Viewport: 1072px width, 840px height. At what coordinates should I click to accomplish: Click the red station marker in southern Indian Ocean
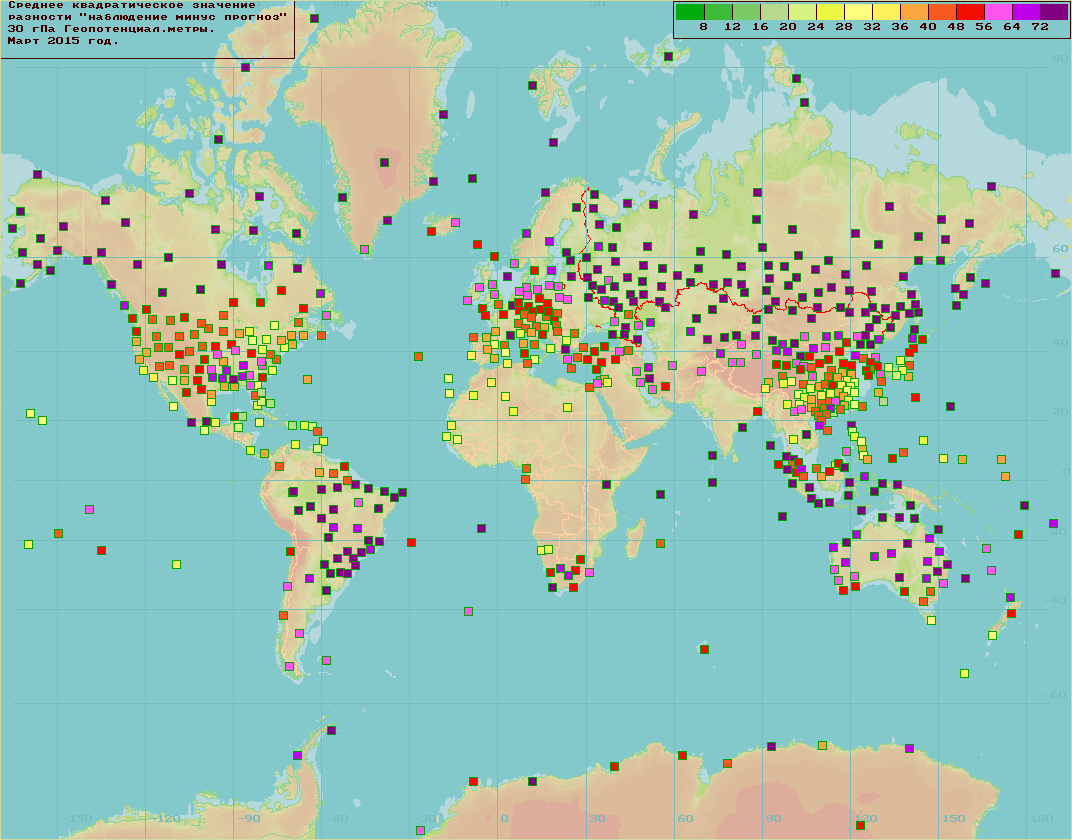tap(704, 649)
